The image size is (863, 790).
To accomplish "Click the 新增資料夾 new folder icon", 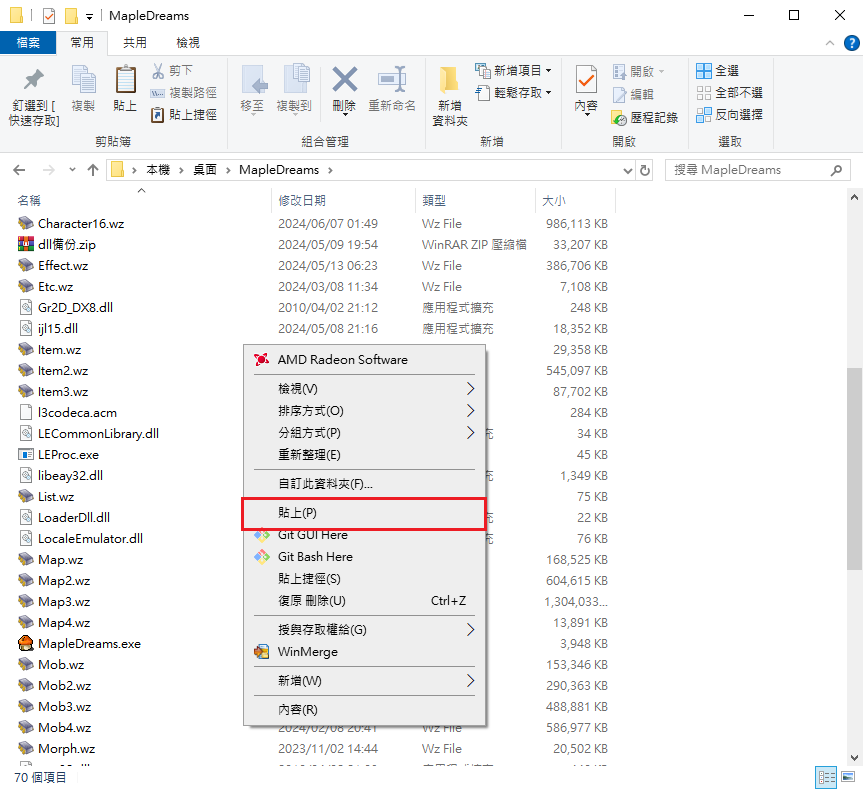I will (449, 80).
